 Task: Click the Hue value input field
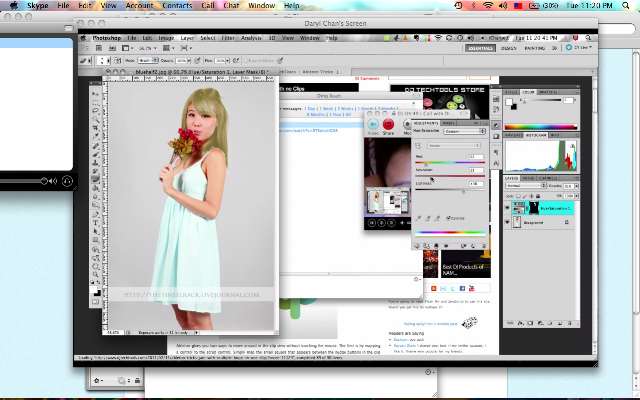(476, 157)
